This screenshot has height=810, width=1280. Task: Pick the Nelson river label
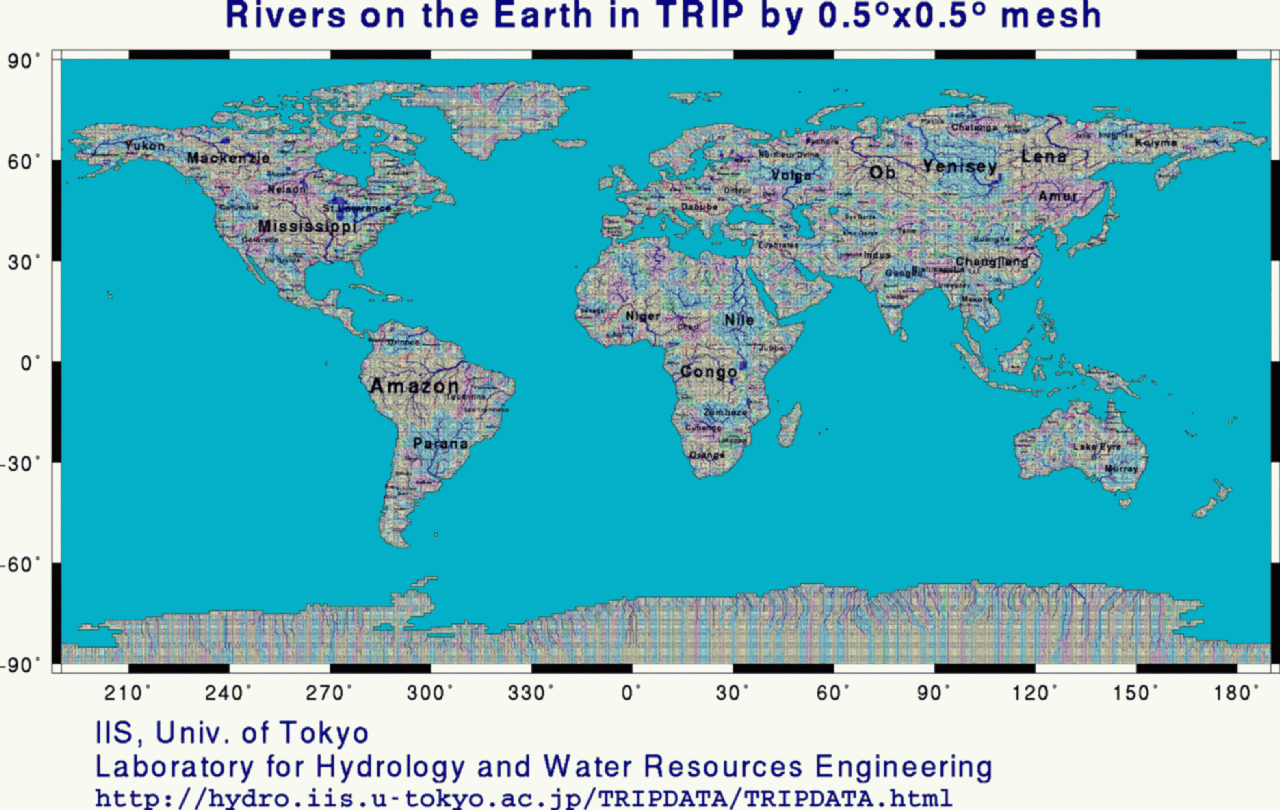click(287, 189)
